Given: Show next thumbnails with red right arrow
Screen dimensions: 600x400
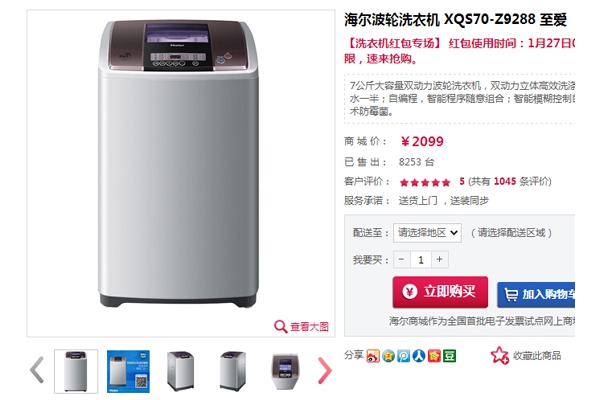Looking at the screenshot, I should (x=324, y=370).
